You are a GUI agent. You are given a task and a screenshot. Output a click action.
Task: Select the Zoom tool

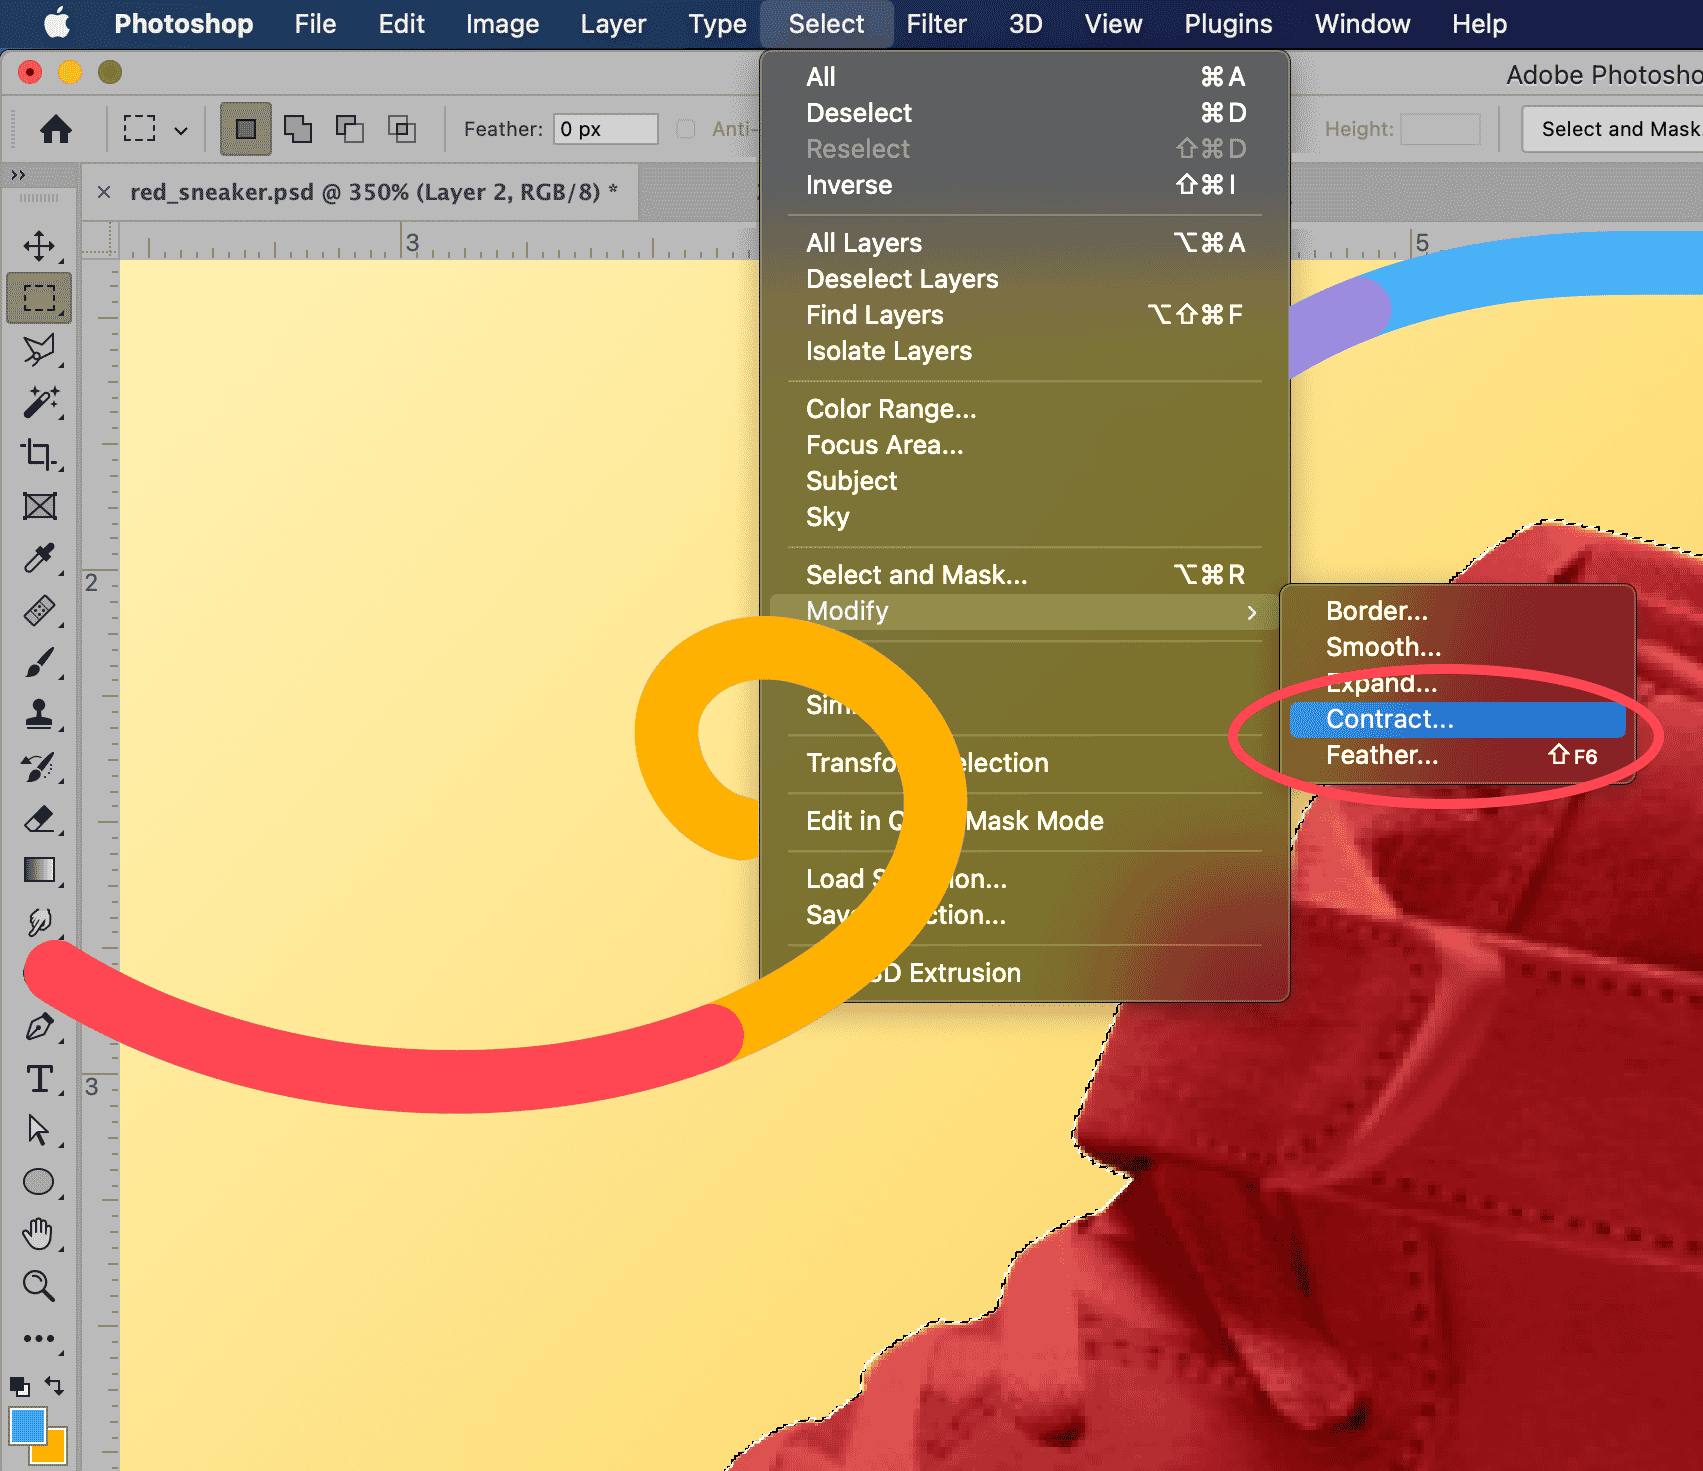coord(39,1286)
